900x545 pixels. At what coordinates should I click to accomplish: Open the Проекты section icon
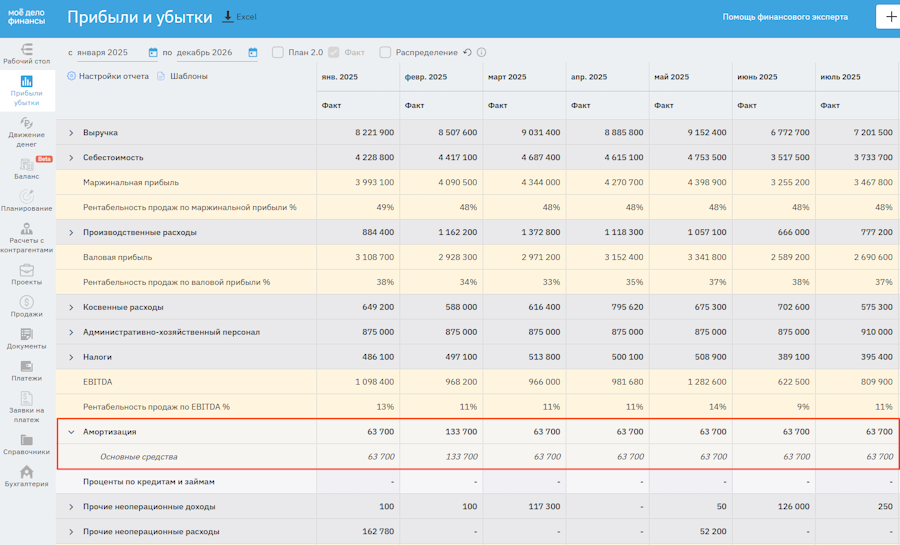tap(27, 274)
